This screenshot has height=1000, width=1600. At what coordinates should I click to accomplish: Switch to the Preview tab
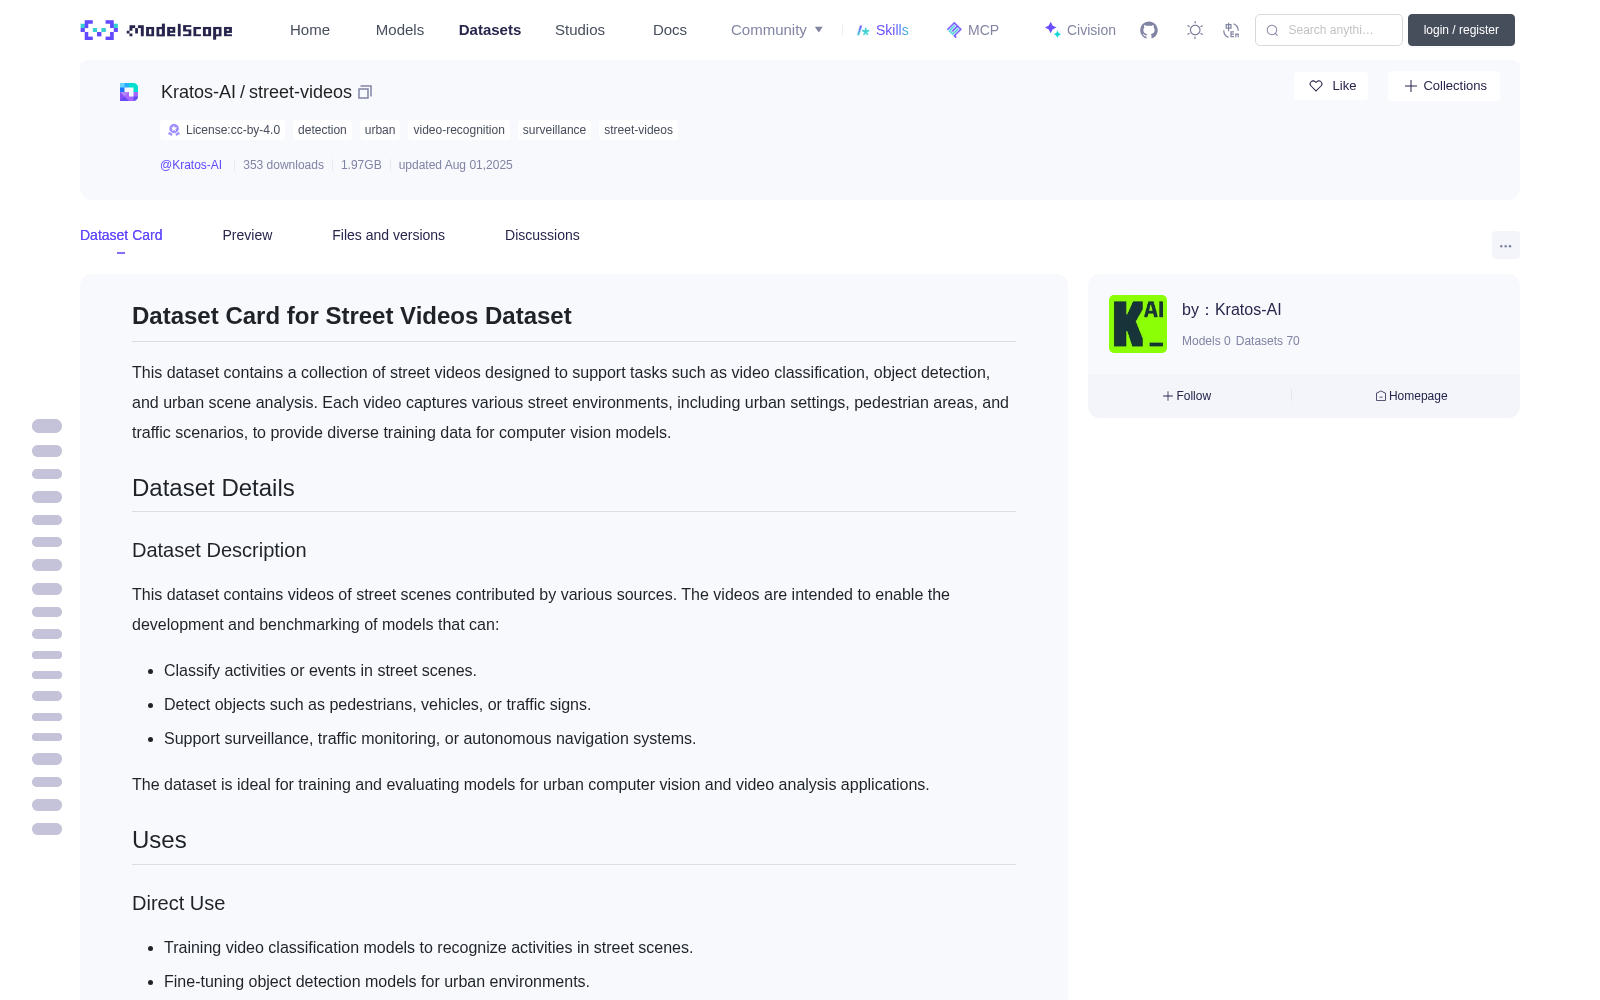tap(247, 235)
